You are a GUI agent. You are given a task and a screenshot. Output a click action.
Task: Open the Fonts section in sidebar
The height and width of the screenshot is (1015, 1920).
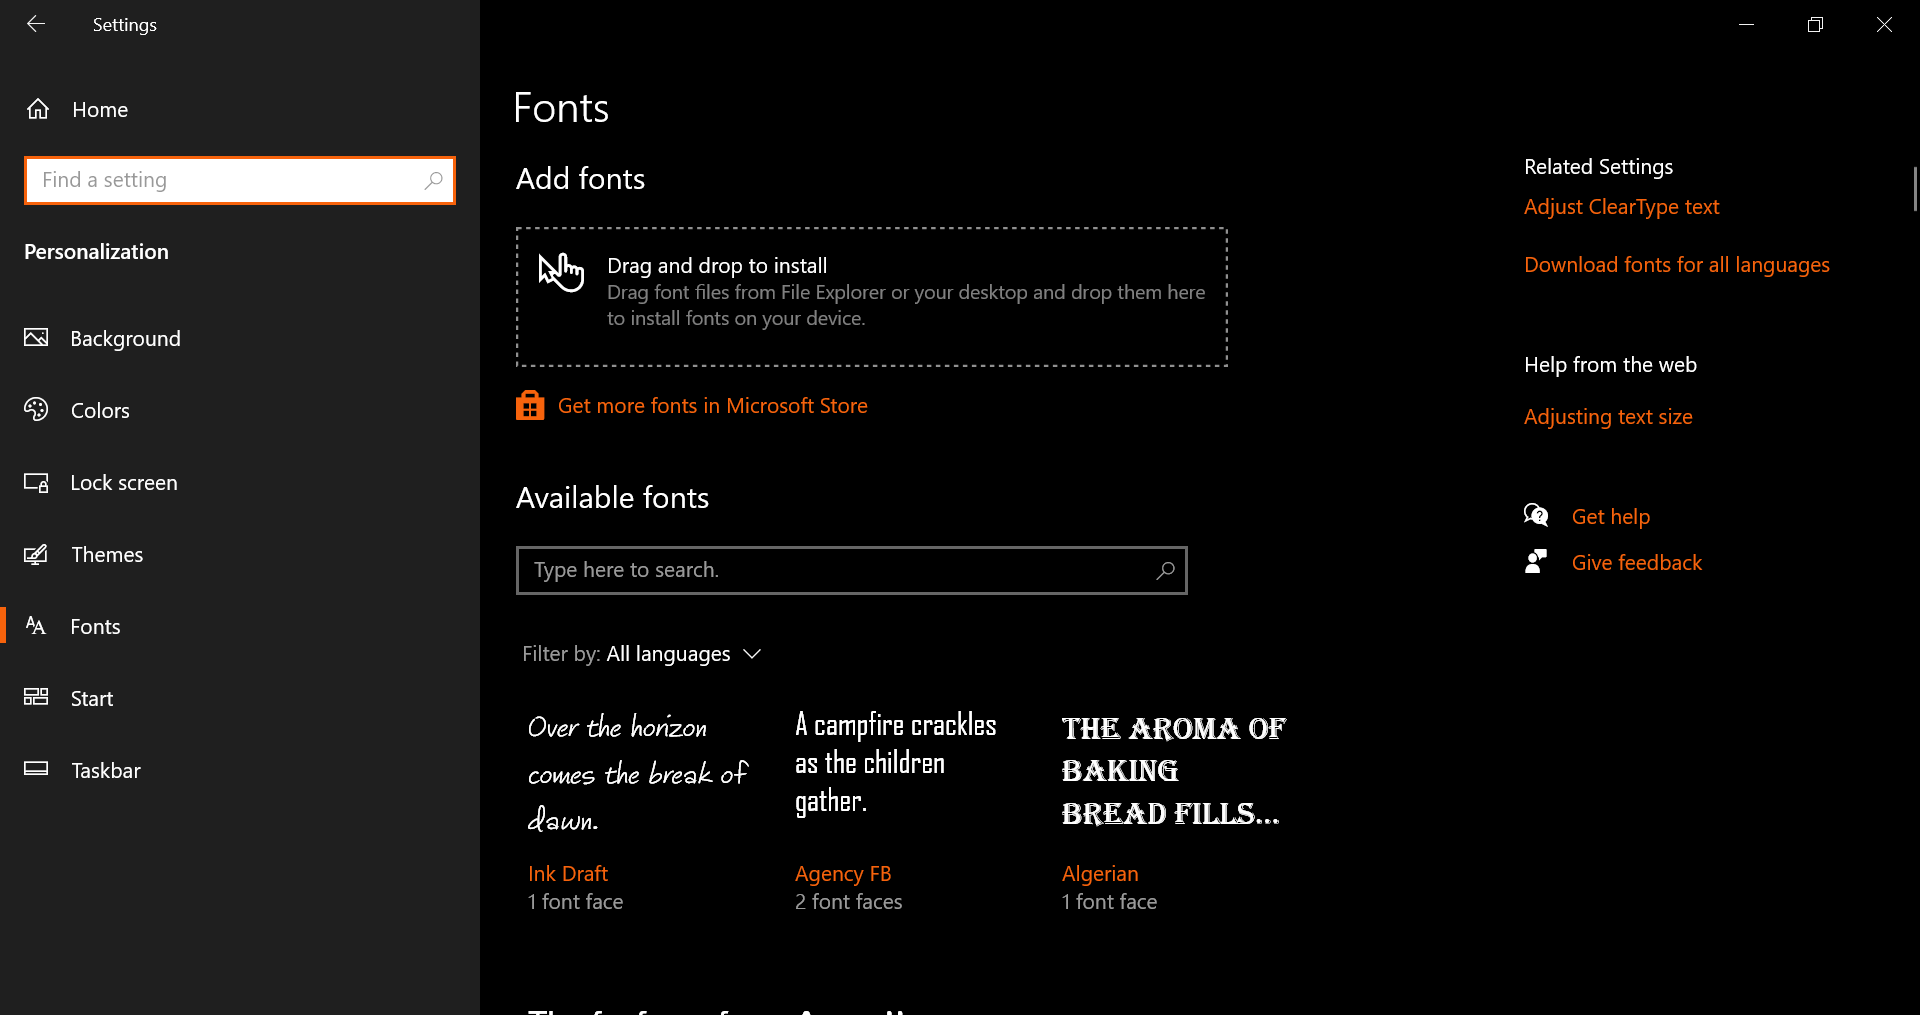coord(95,627)
